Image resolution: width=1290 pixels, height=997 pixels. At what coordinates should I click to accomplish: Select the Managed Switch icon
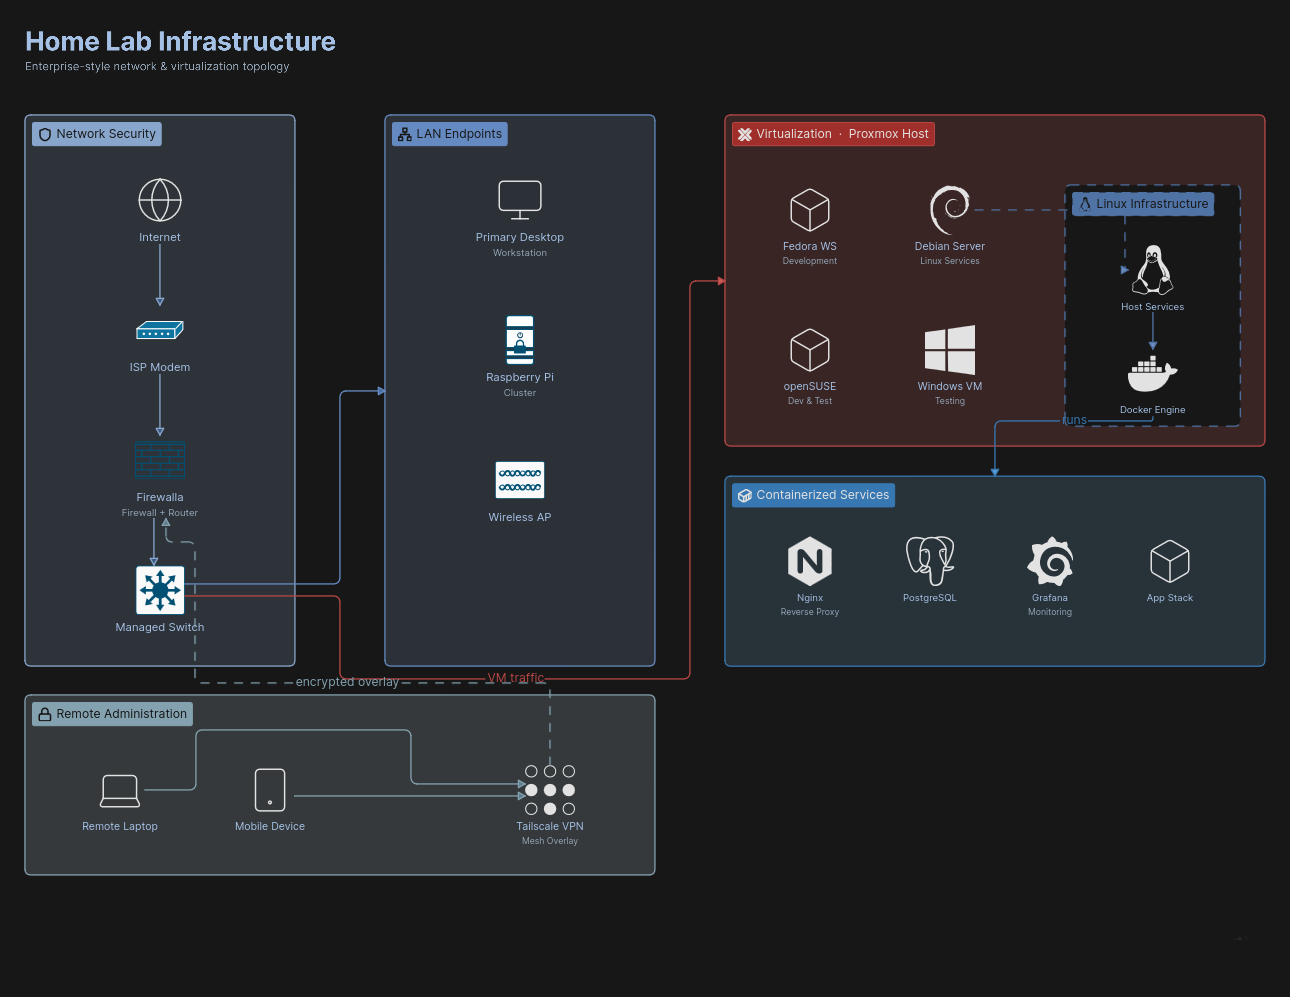point(160,590)
